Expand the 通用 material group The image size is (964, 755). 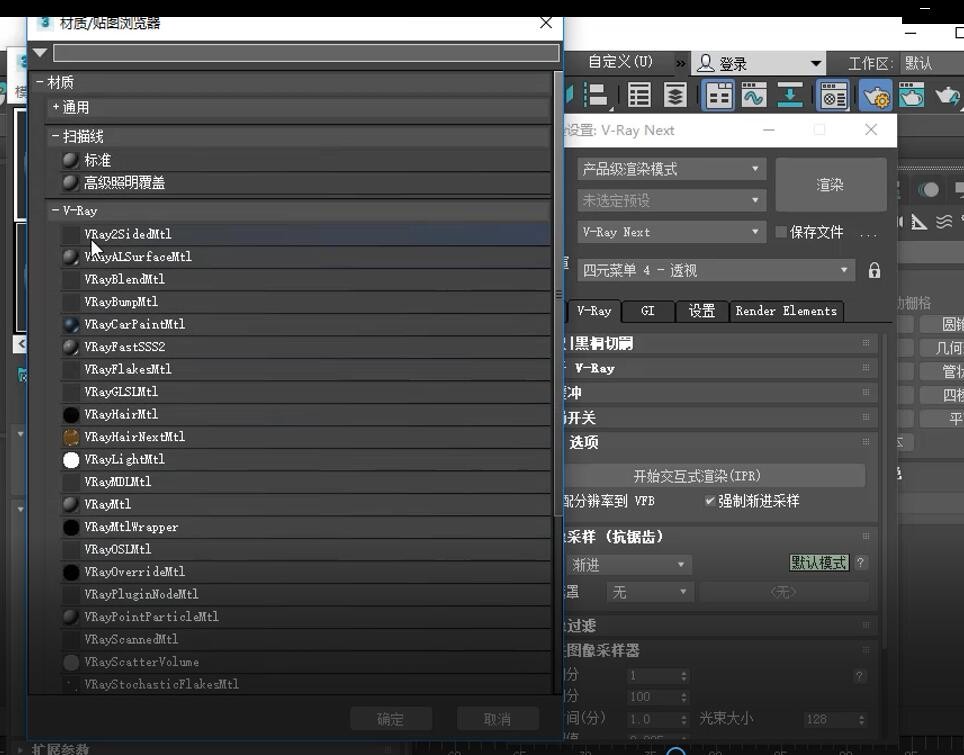coord(55,107)
